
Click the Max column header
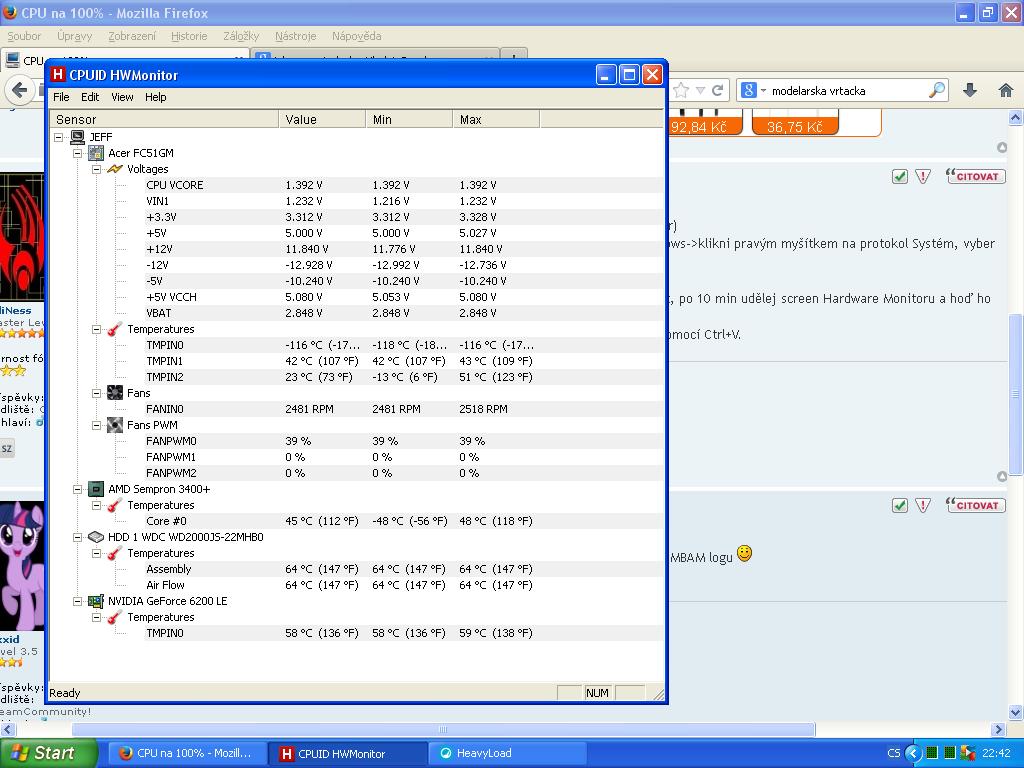pos(496,120)
